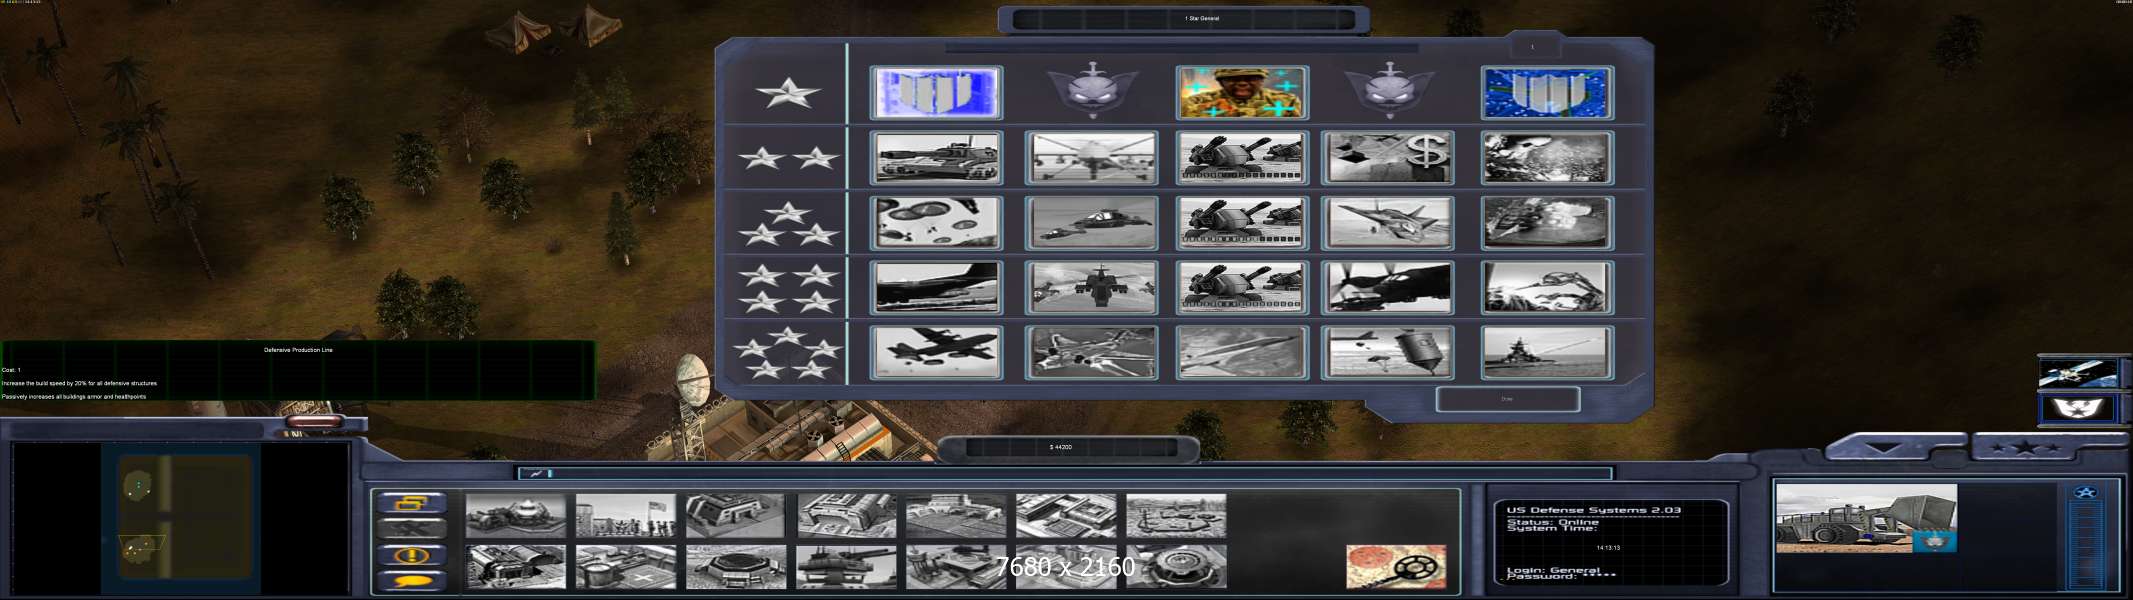Choose the propeller gunship power in four-star row

pos(1387,287)
